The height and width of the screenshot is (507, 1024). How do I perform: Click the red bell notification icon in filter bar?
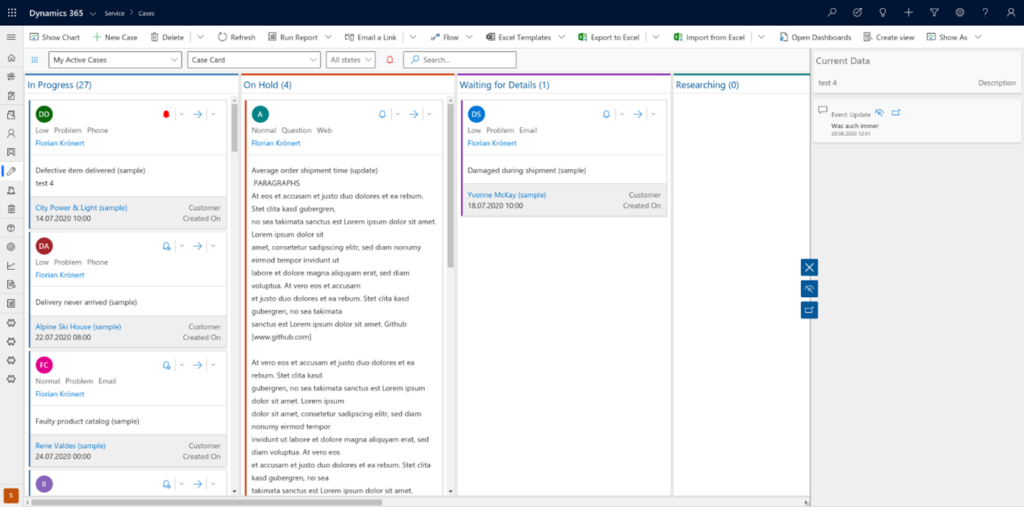point(390,59)
